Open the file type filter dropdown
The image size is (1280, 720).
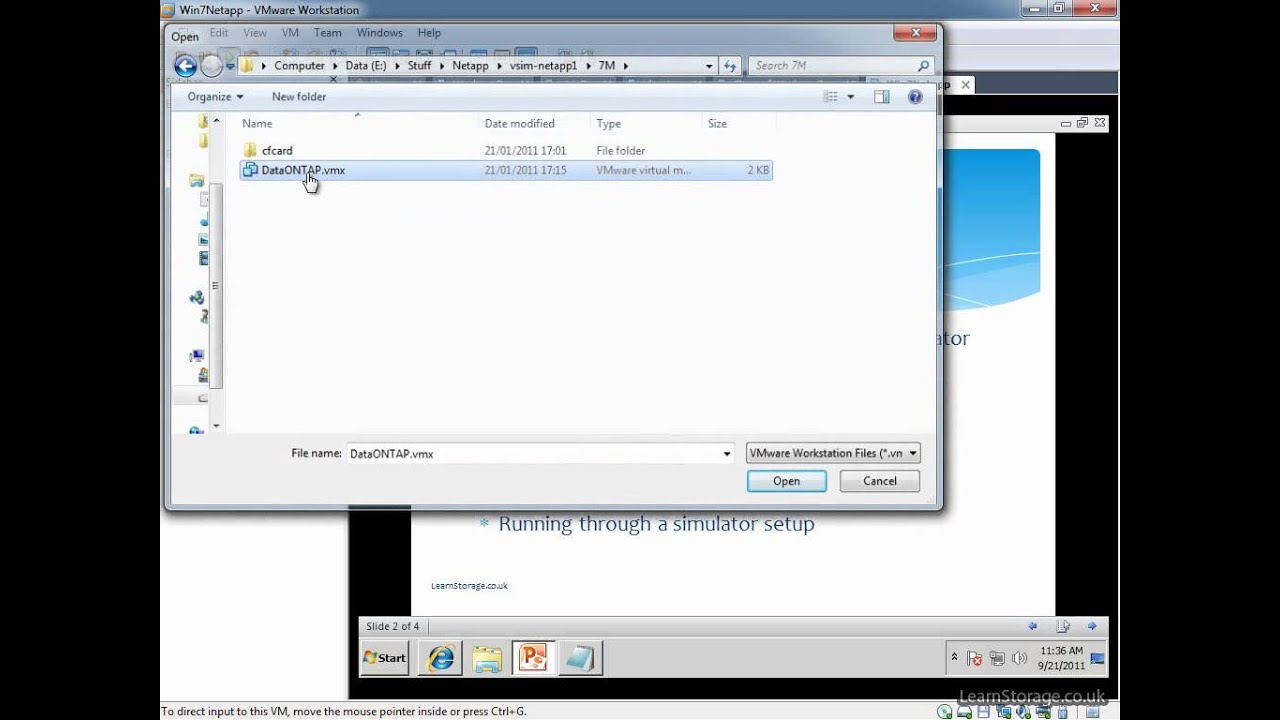pos(832,453)
